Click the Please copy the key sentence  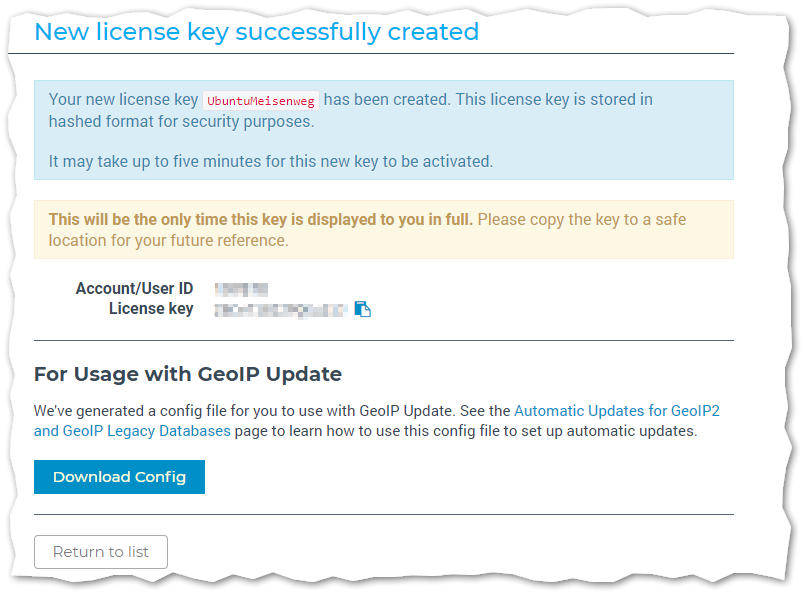(581, 219)
